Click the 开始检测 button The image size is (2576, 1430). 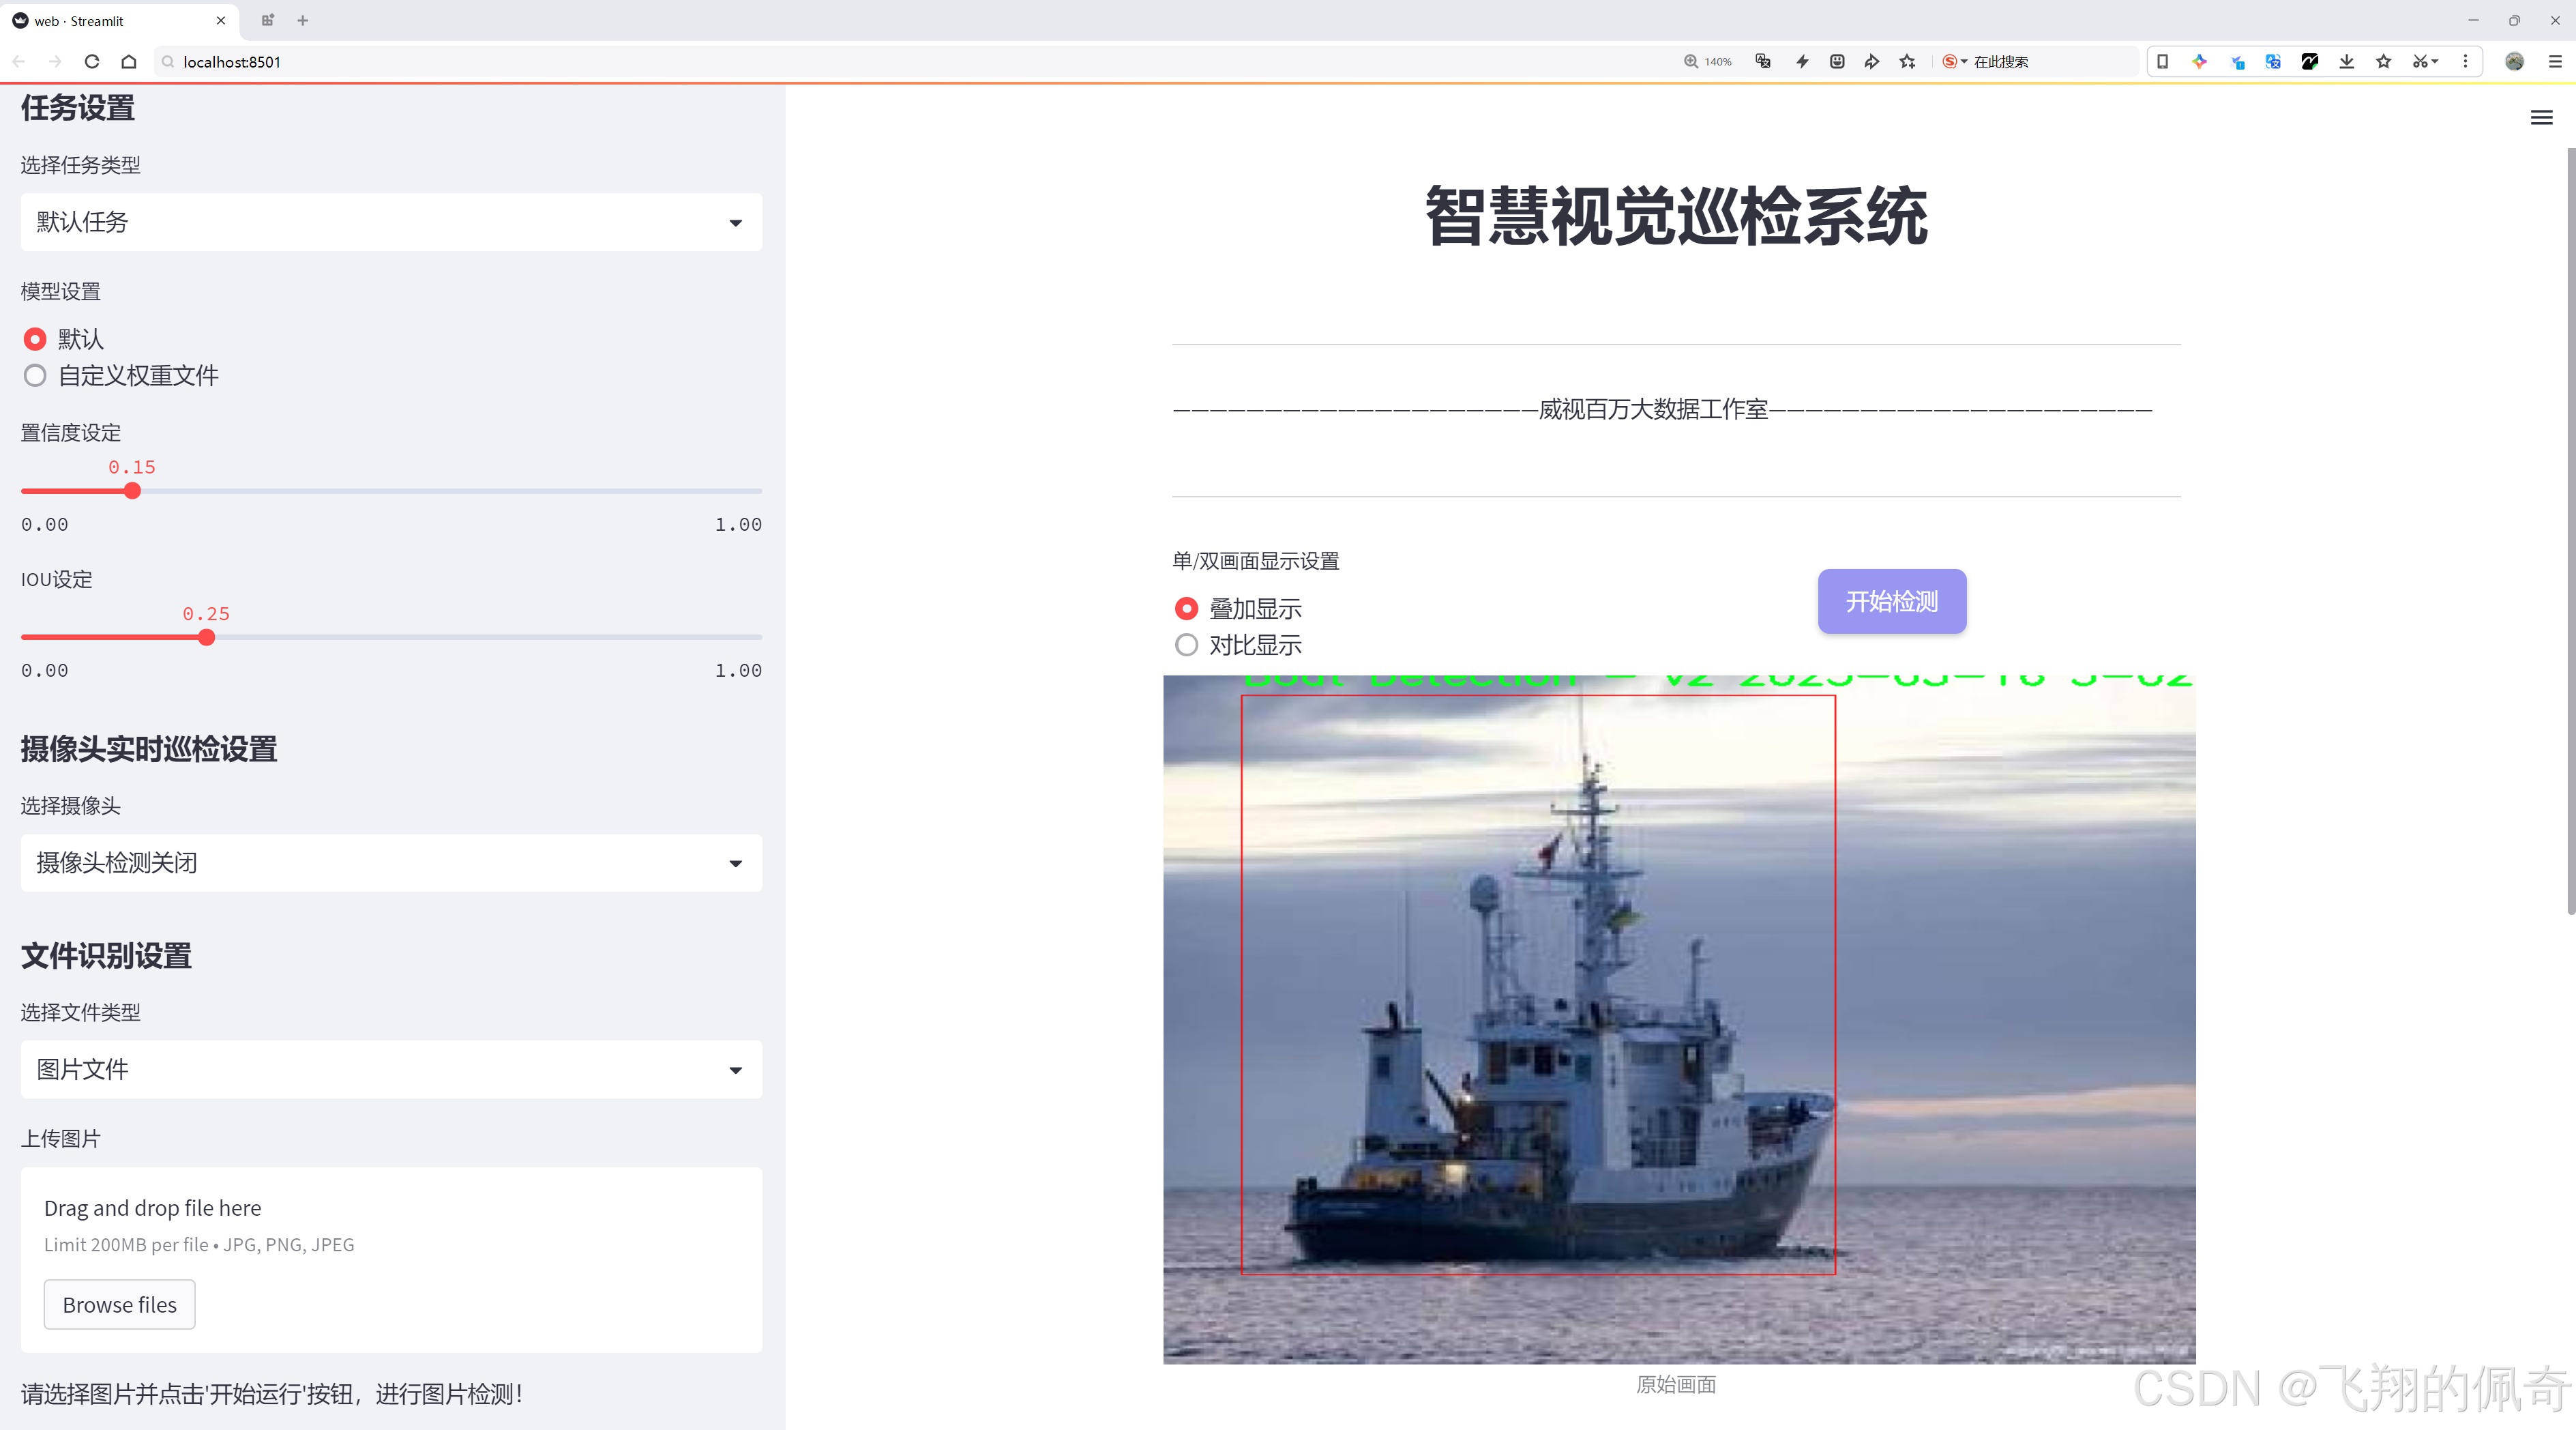(1892, 601)
